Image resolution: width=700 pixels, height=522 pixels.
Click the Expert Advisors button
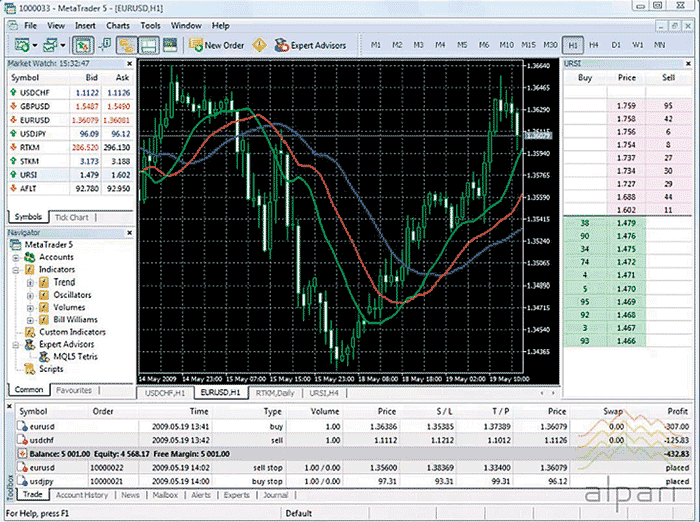coord(310,45)
